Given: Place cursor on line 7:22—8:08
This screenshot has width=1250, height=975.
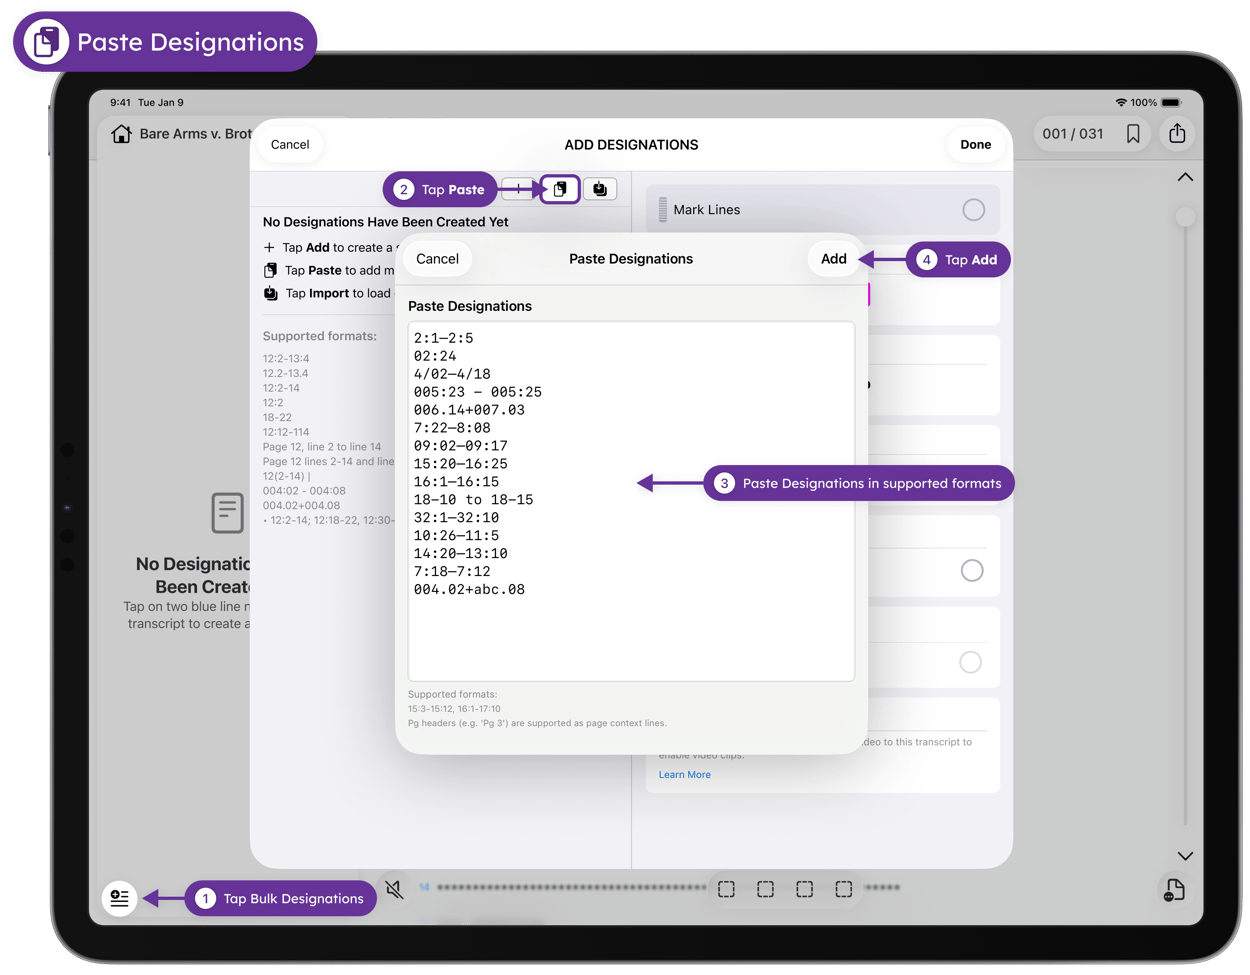Looking at the screenshot, I should pos(452,428).
